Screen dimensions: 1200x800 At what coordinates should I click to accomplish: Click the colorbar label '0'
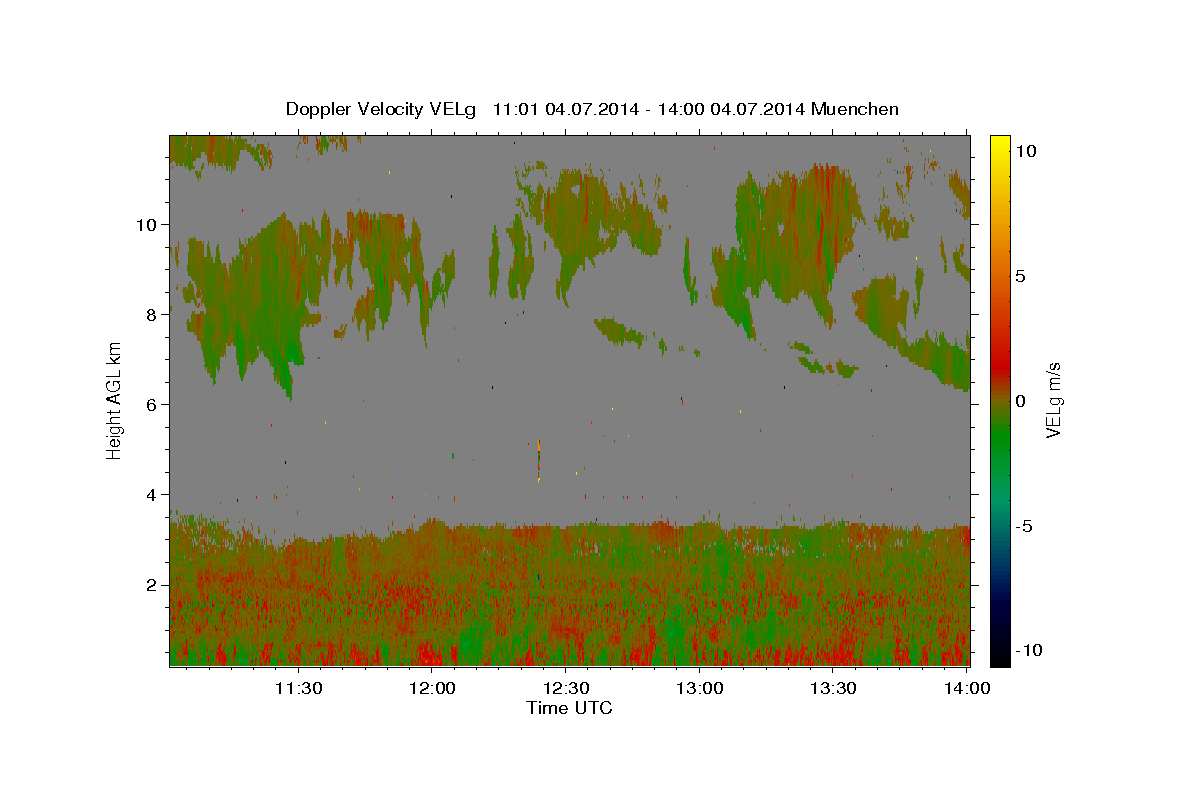(x=1020, y=401)
